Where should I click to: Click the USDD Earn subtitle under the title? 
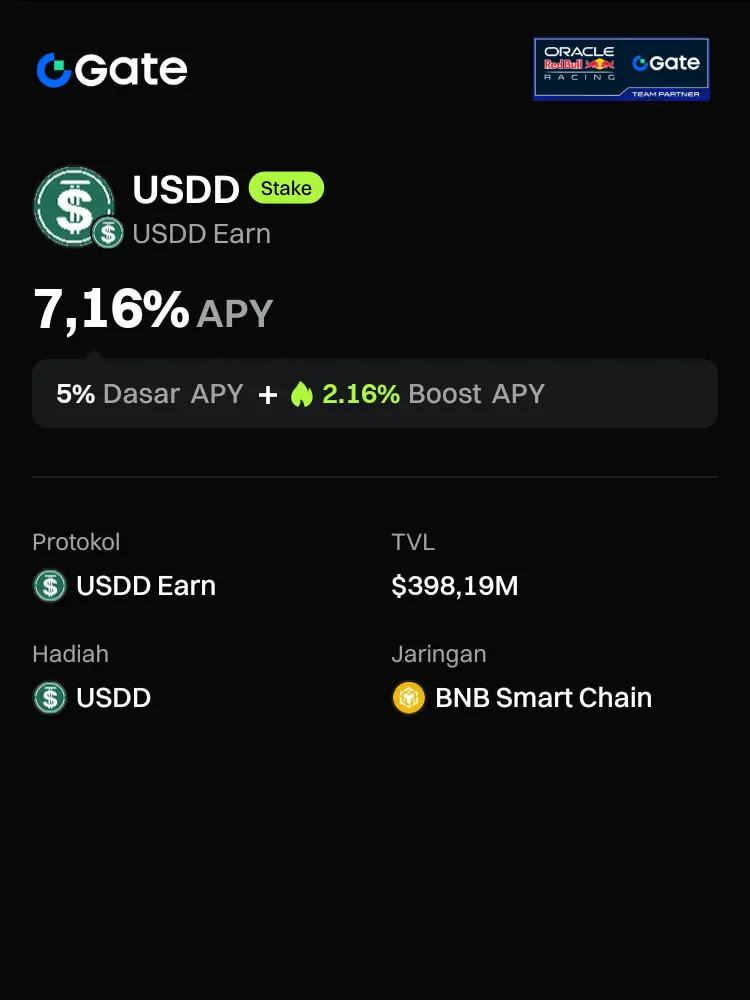[x=201, y=234]
